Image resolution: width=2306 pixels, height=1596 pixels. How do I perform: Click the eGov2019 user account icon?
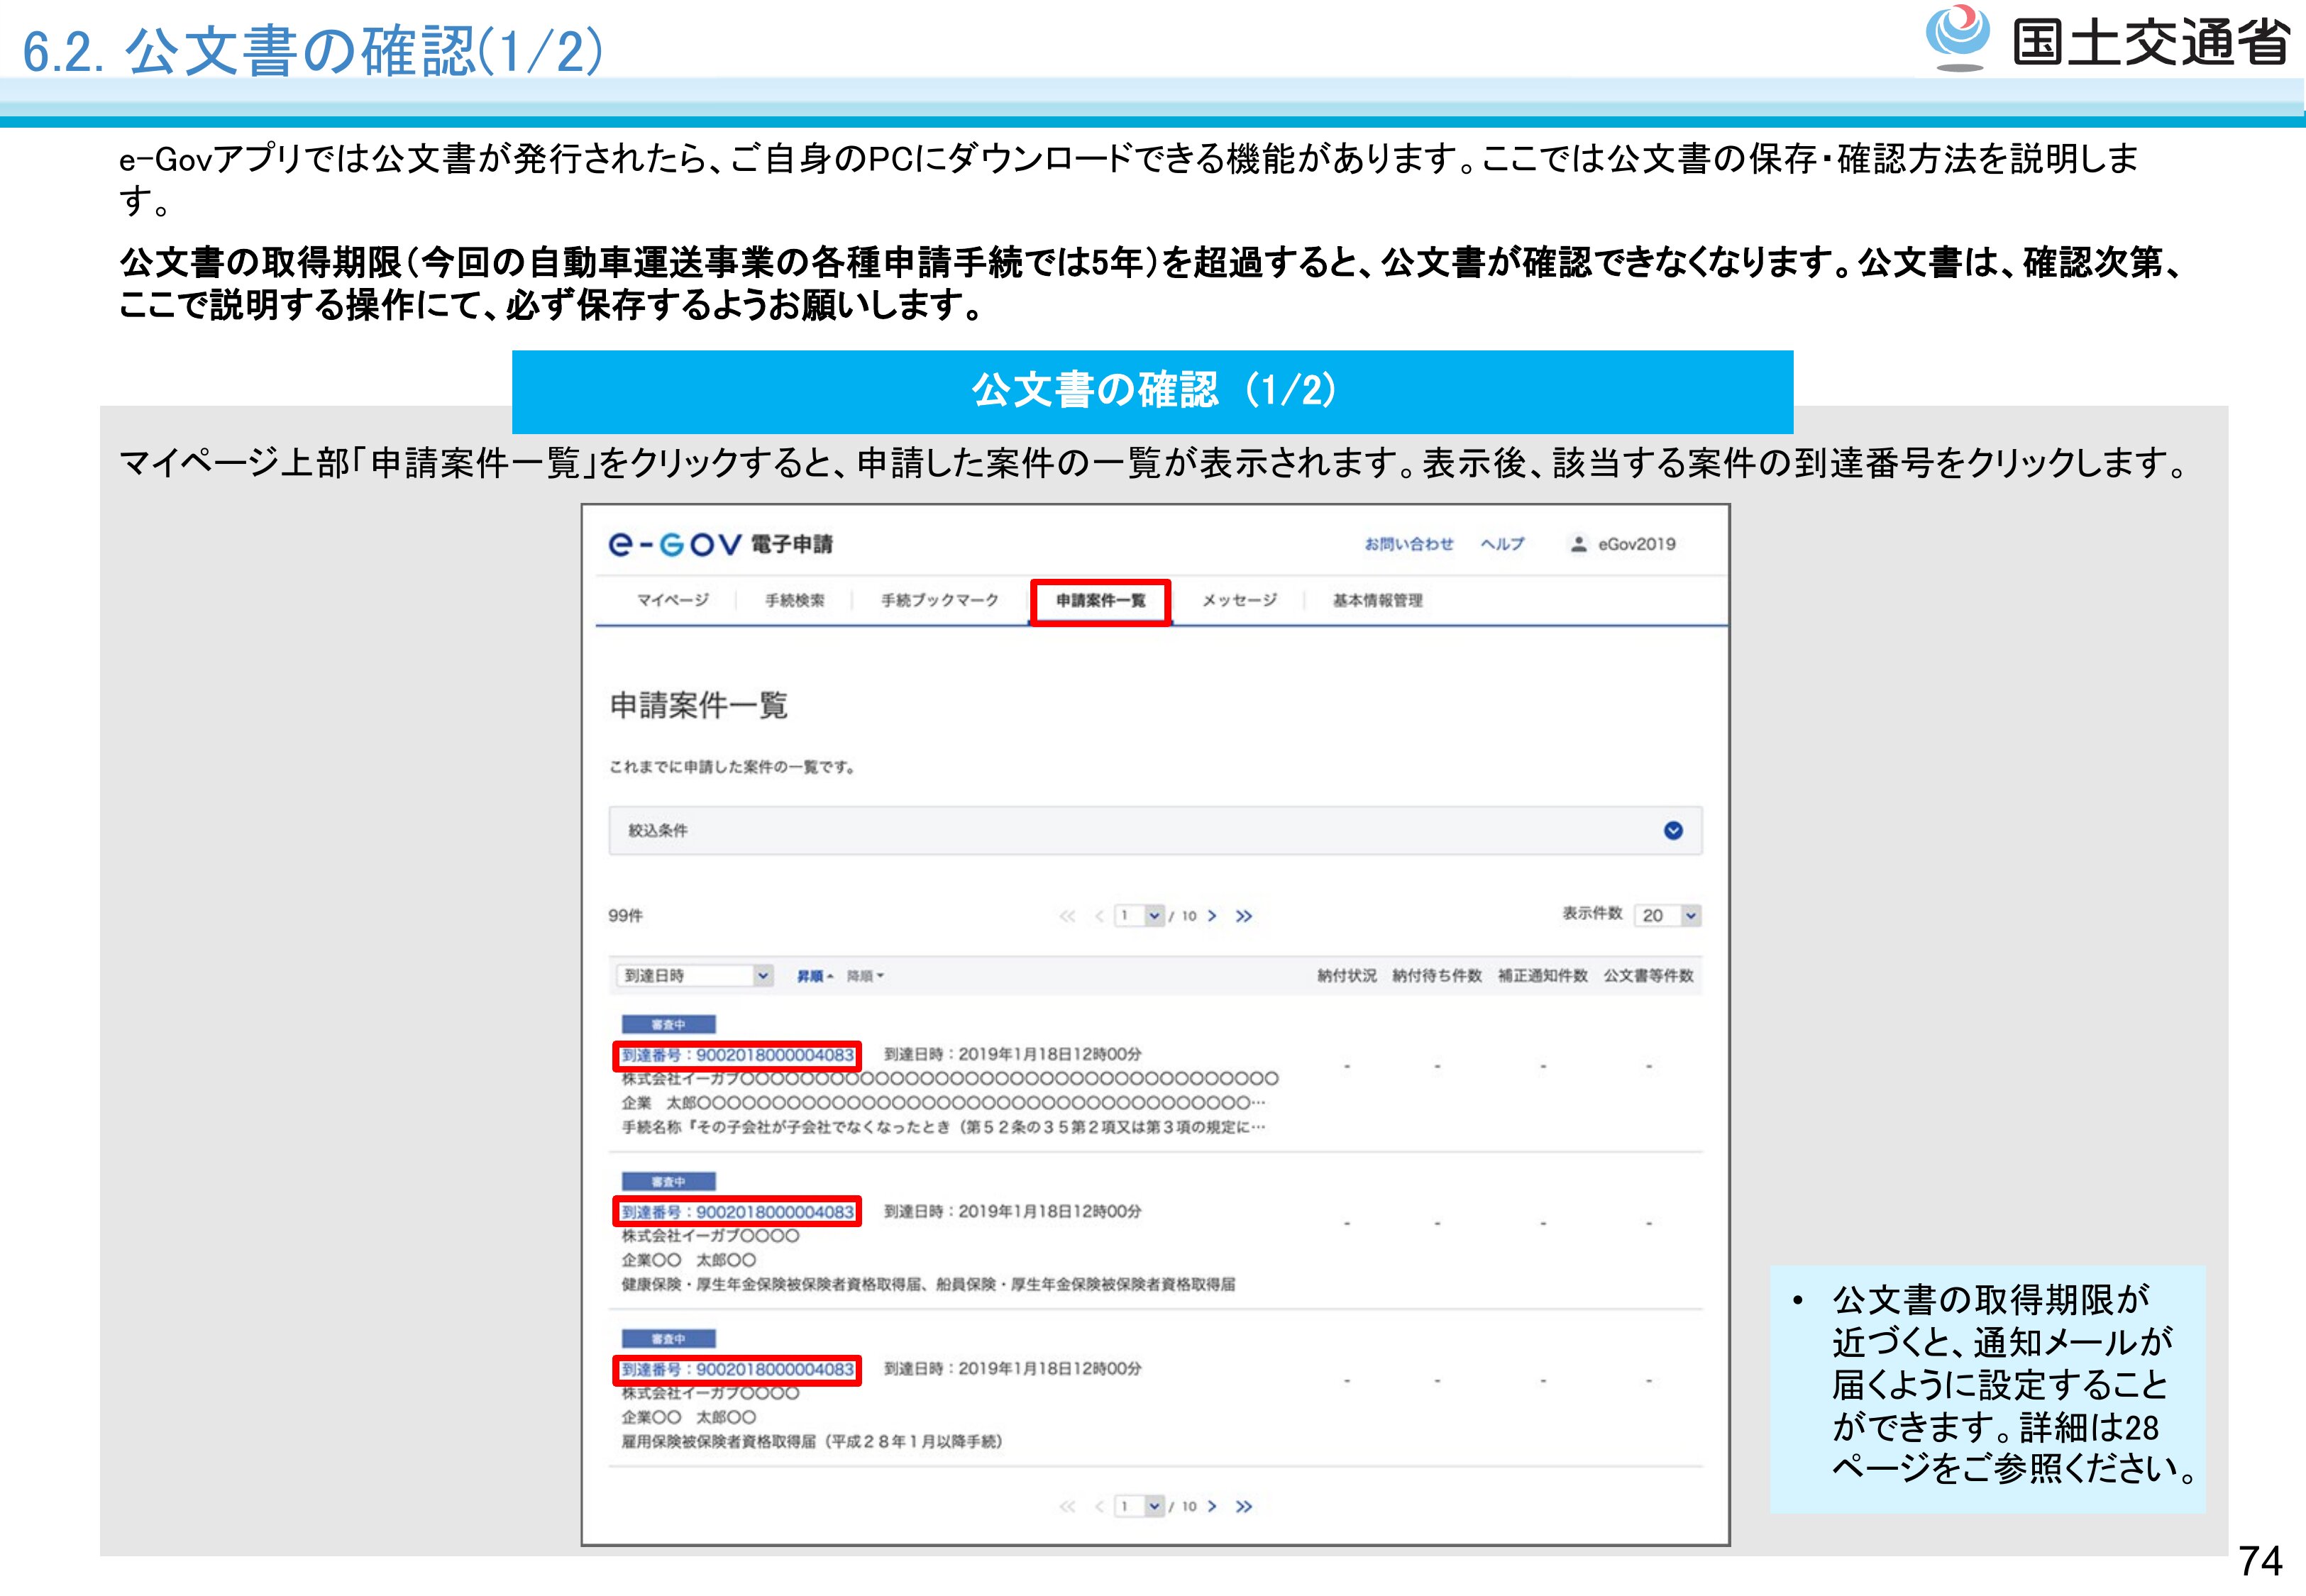click(x=1578, y=544)
